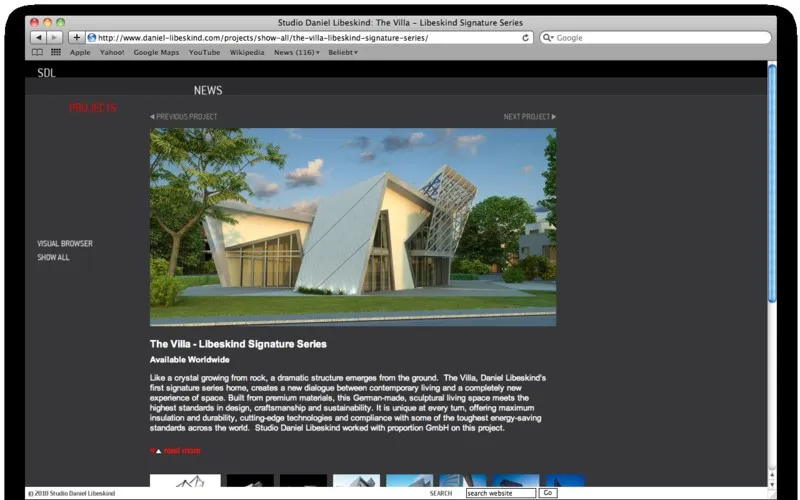Open the YouTube bookmark
This screenshot has width=800, height=500.
[x=205, y=52]
